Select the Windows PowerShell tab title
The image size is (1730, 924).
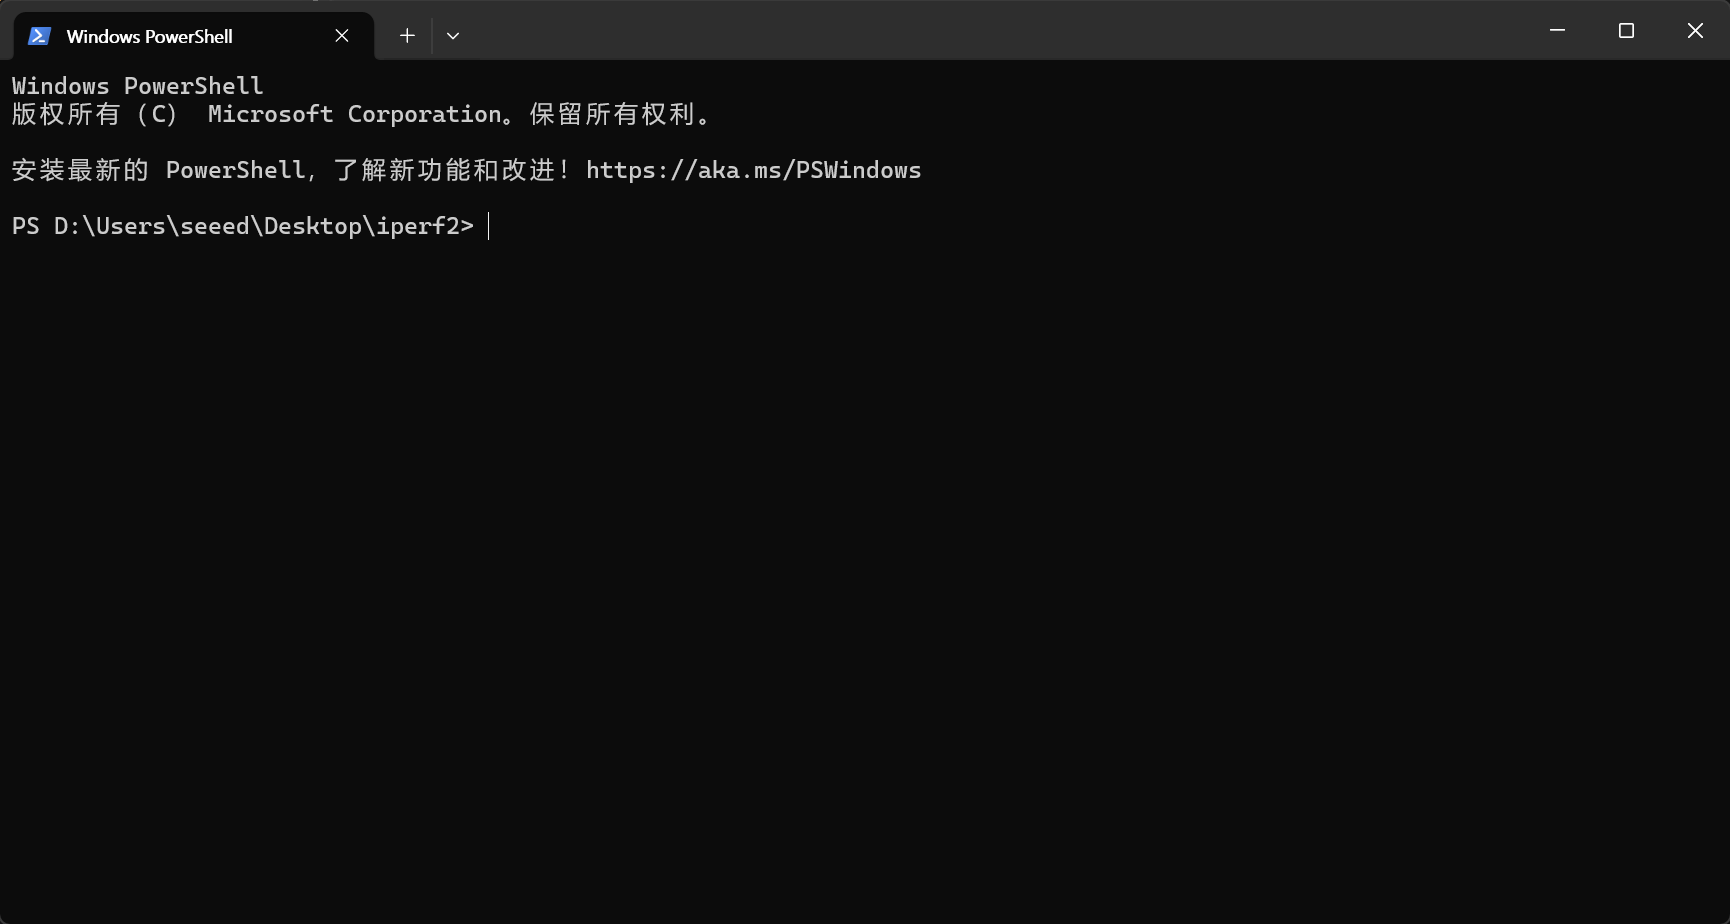[149, 37]
